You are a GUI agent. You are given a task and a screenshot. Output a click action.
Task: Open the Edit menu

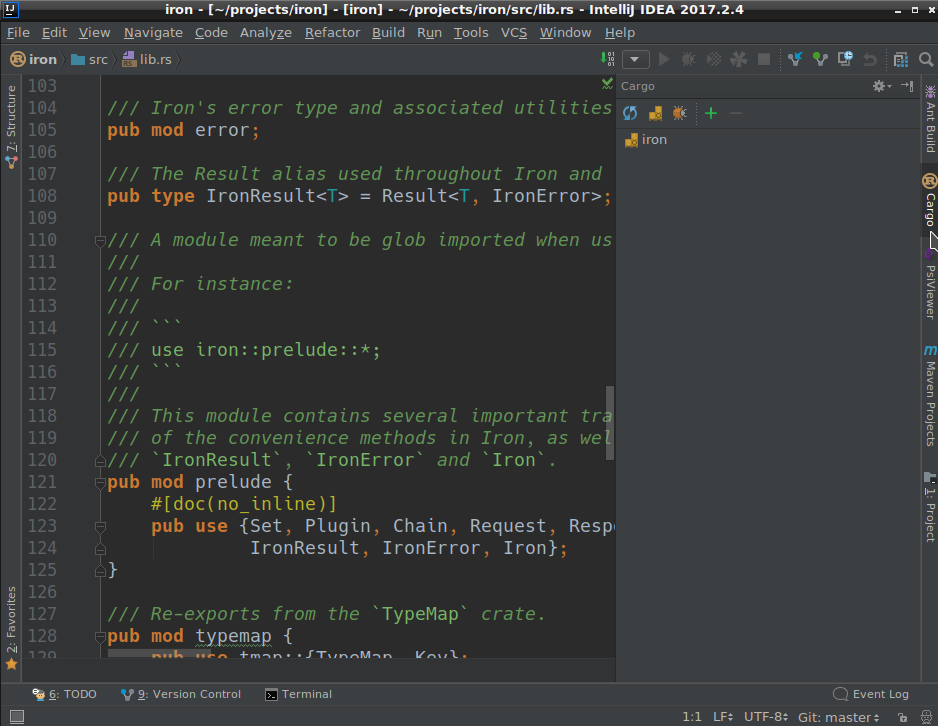click(54, 33)
